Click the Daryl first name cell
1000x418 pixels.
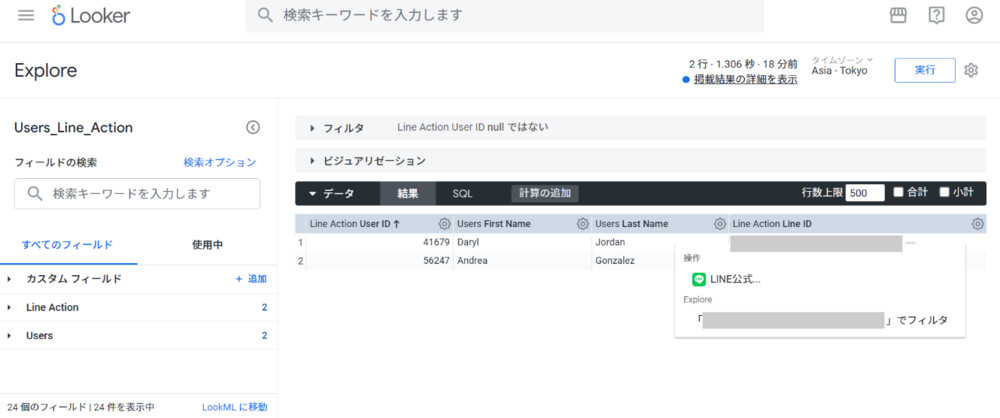click(x=467, y=243)
